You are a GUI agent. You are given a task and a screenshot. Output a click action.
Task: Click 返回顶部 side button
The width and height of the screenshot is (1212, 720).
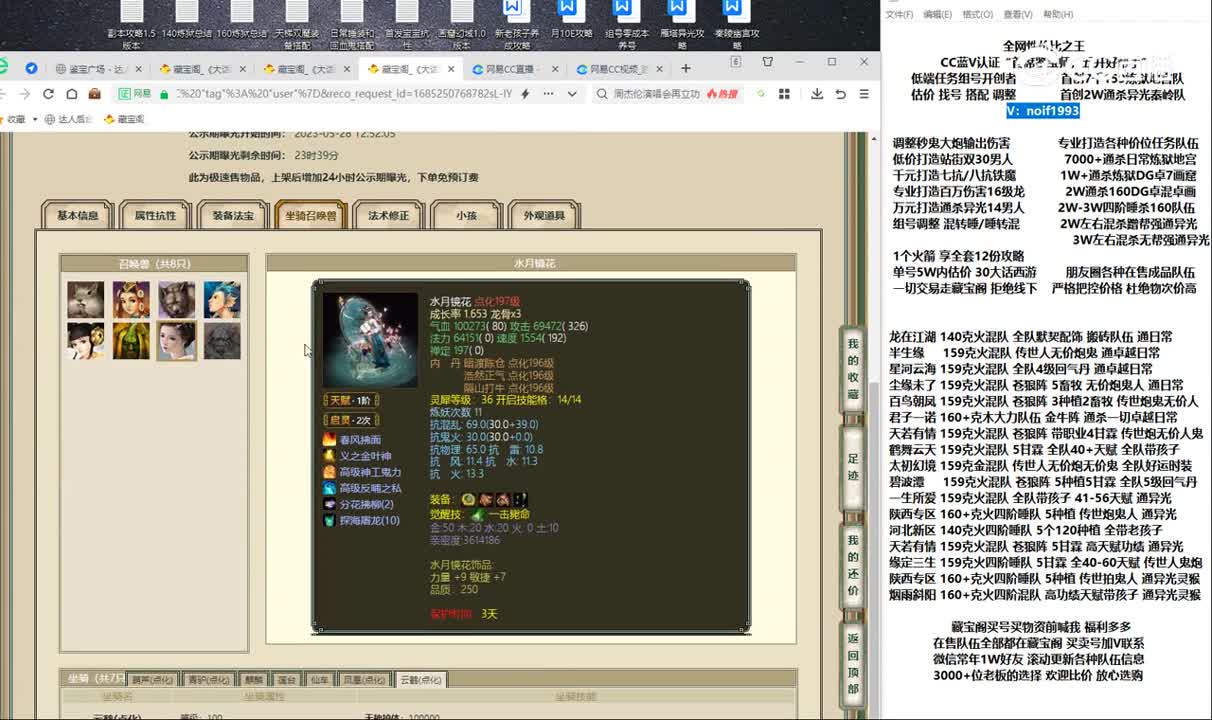pyautogui.click(x=853, y=663)
